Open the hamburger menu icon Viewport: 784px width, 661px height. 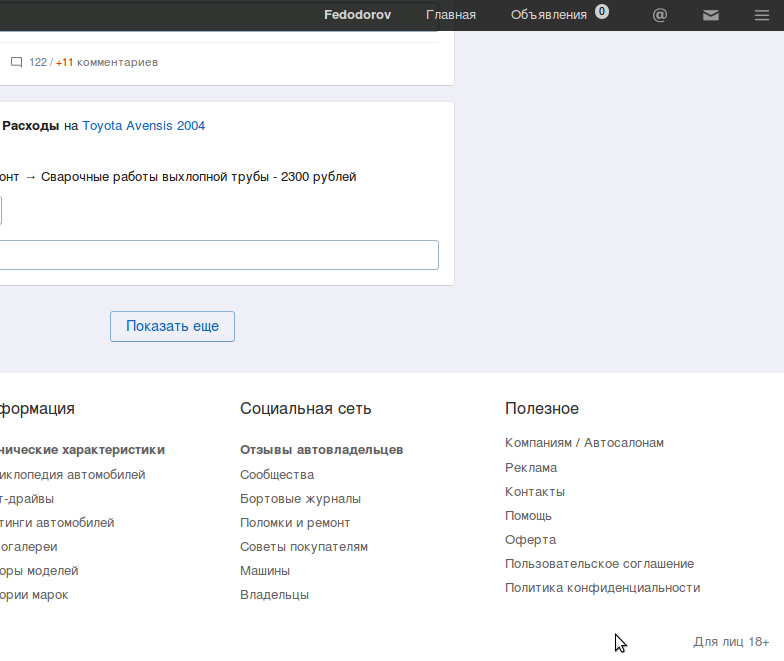pyautogui.click(x=762, y=16)
